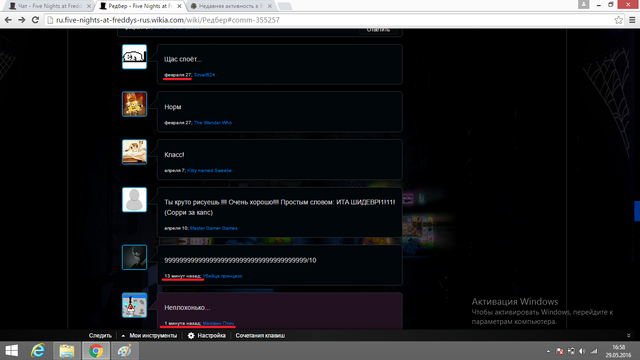
Task: Click the Action Center flag tray icon
Action: pos(560,351)
